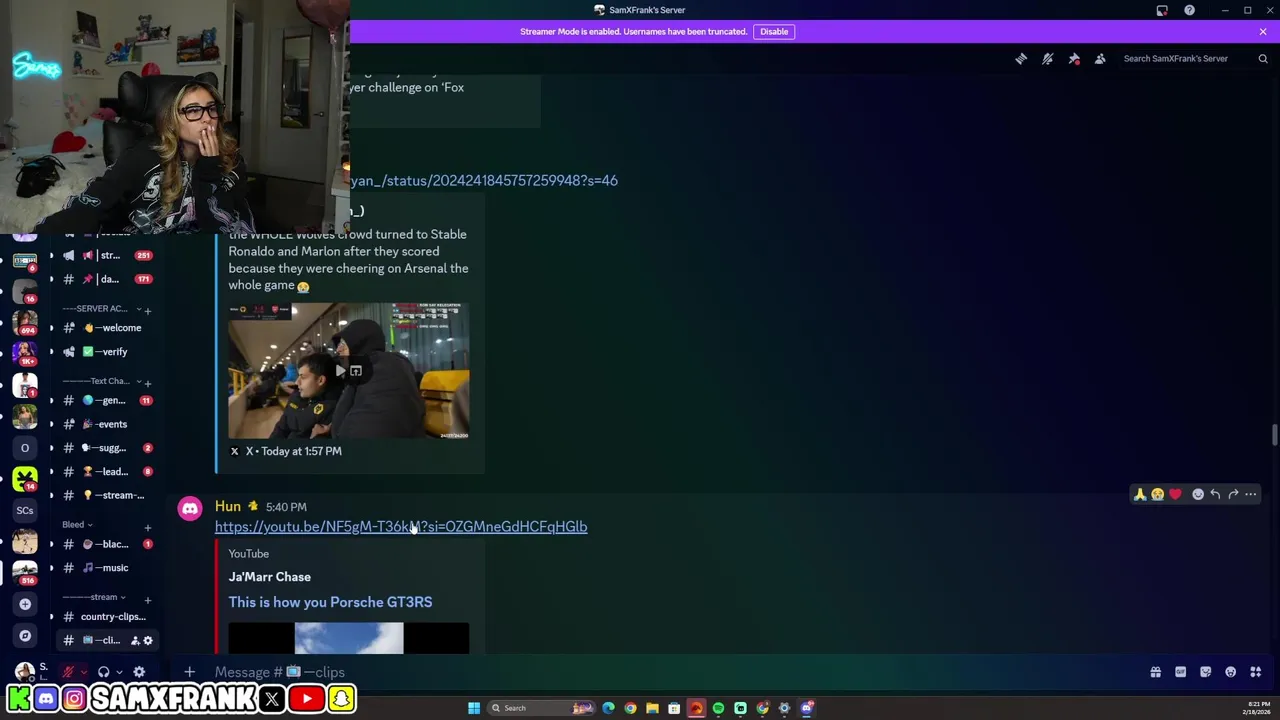Toggle microphone mute in user panel
This screenshot has height=720, width=1280.
(x=68, y=672)
